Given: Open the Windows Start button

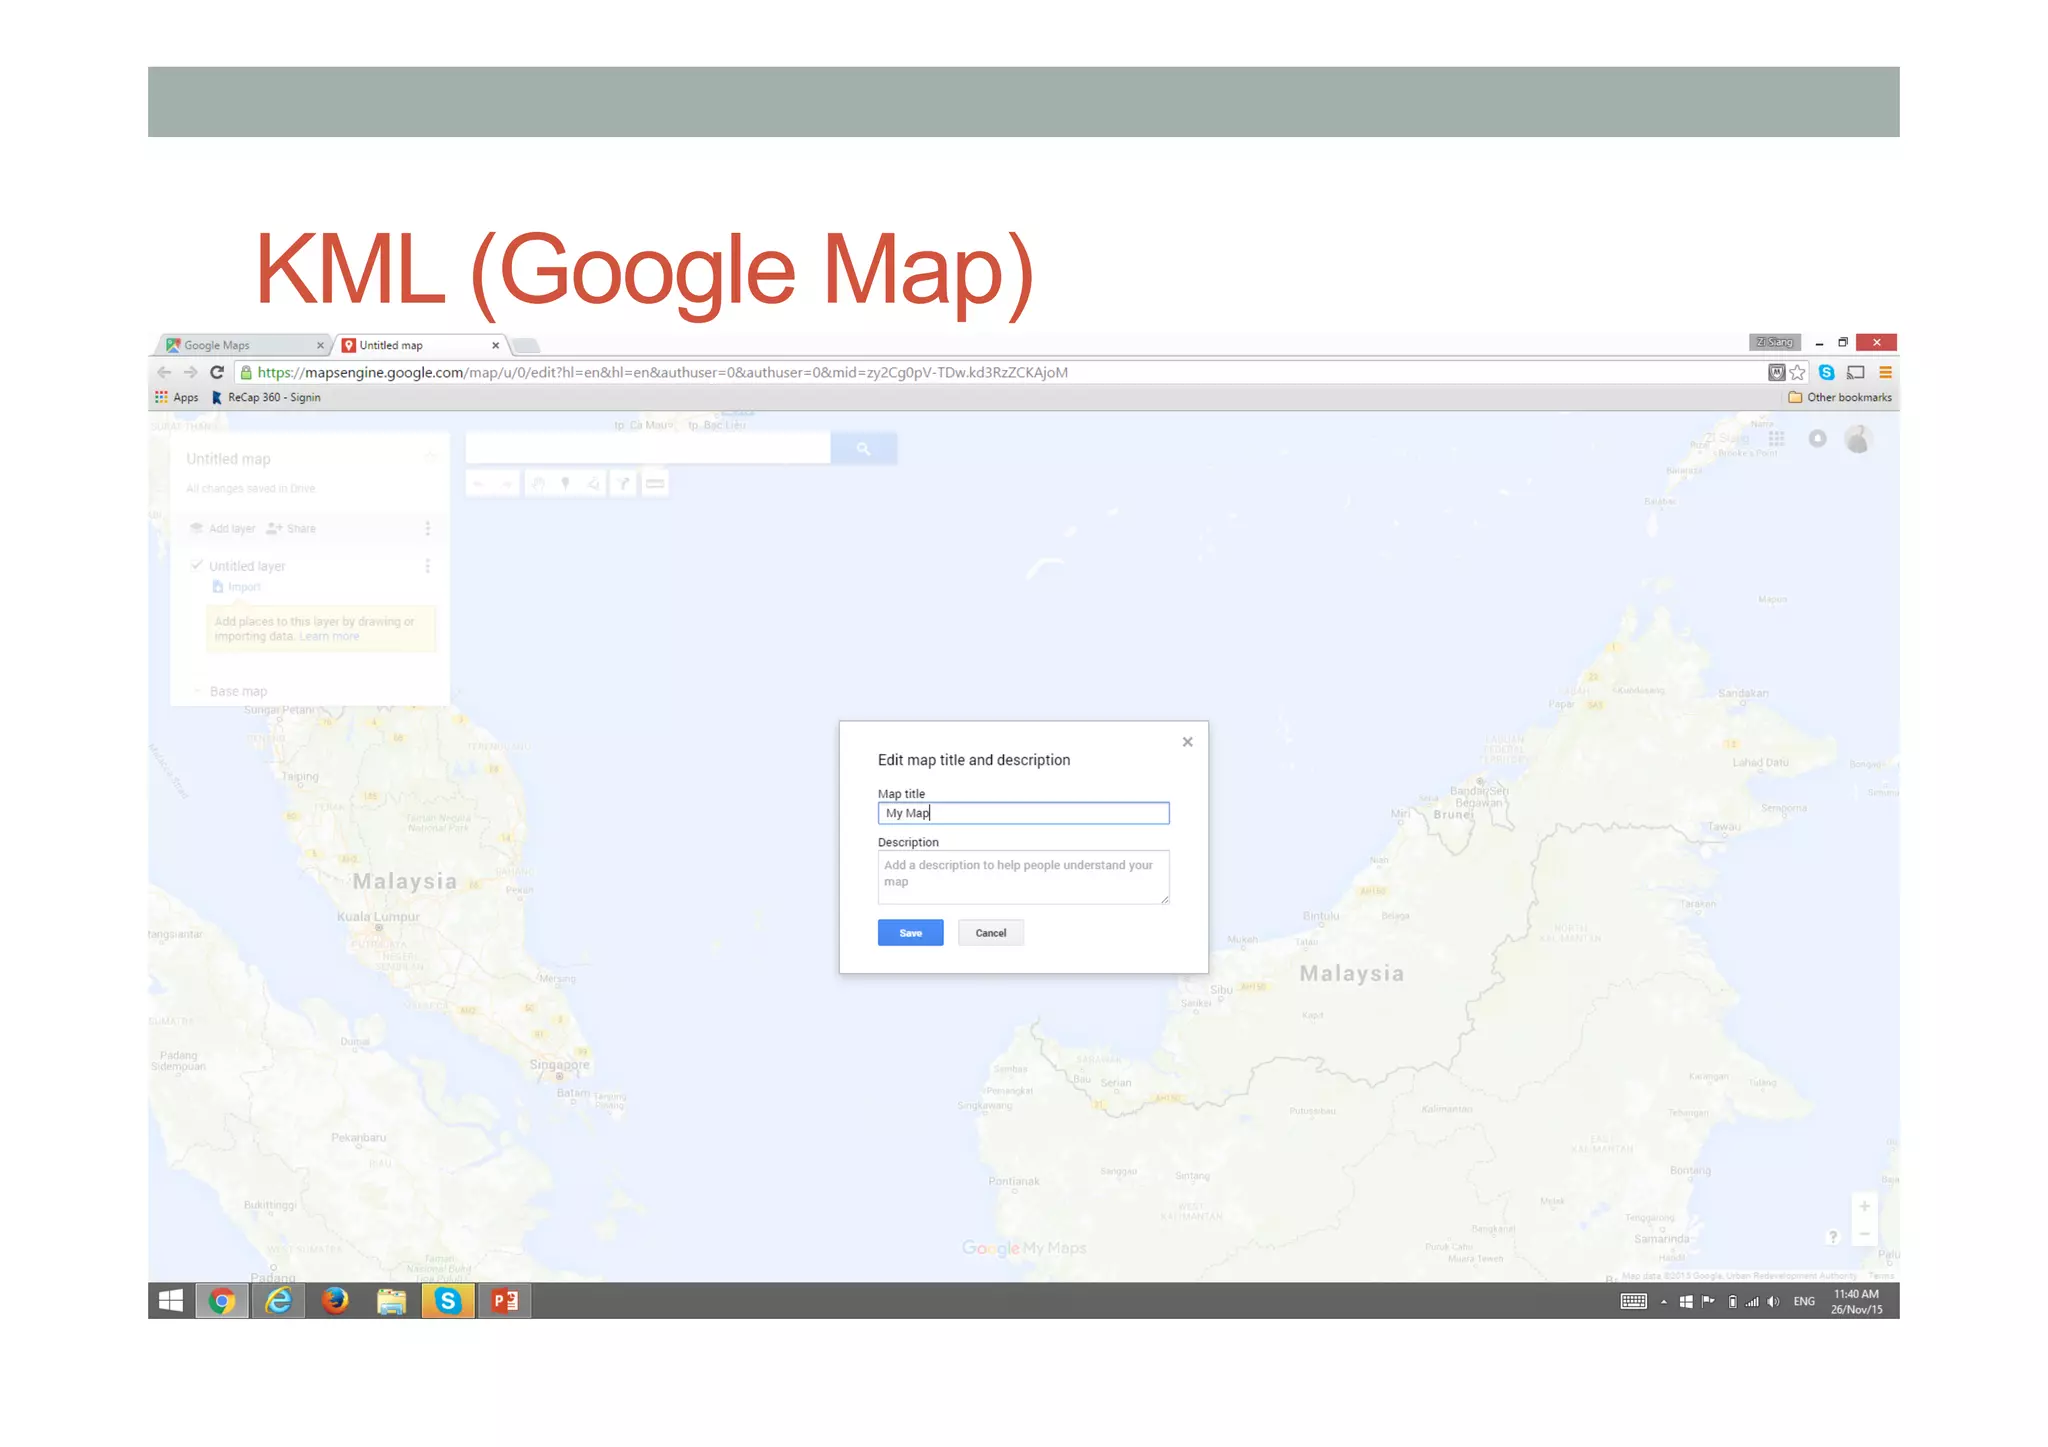Looking at the screenshot, I should (171, 1301).
